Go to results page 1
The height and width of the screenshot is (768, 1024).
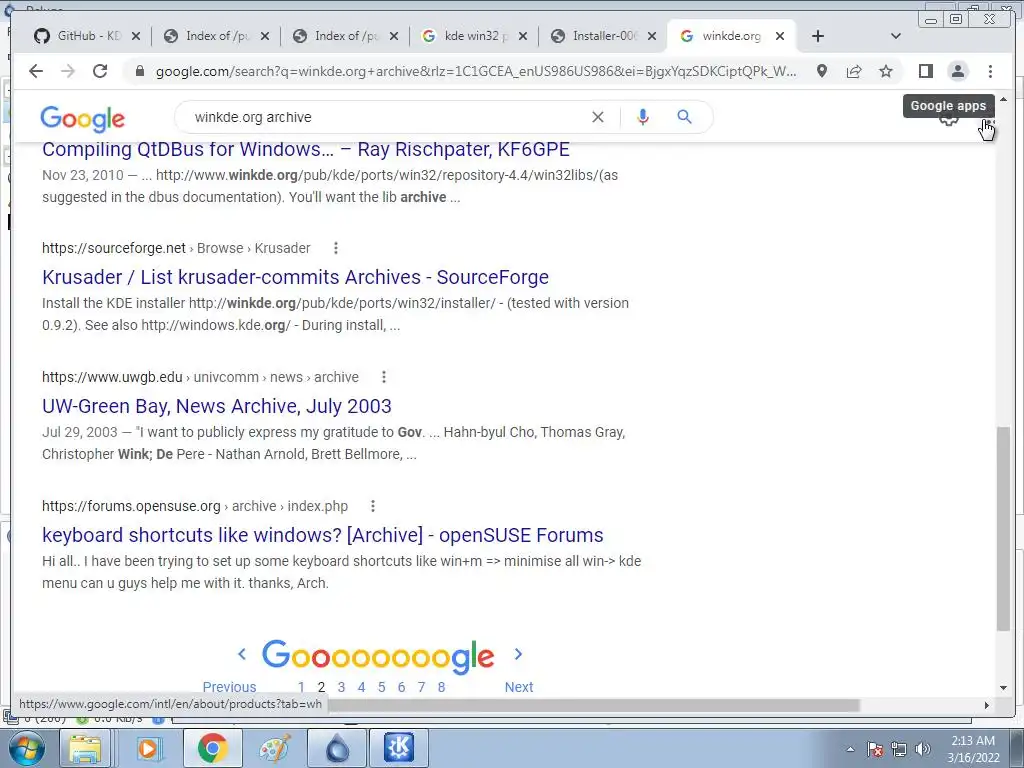(301, 687)
